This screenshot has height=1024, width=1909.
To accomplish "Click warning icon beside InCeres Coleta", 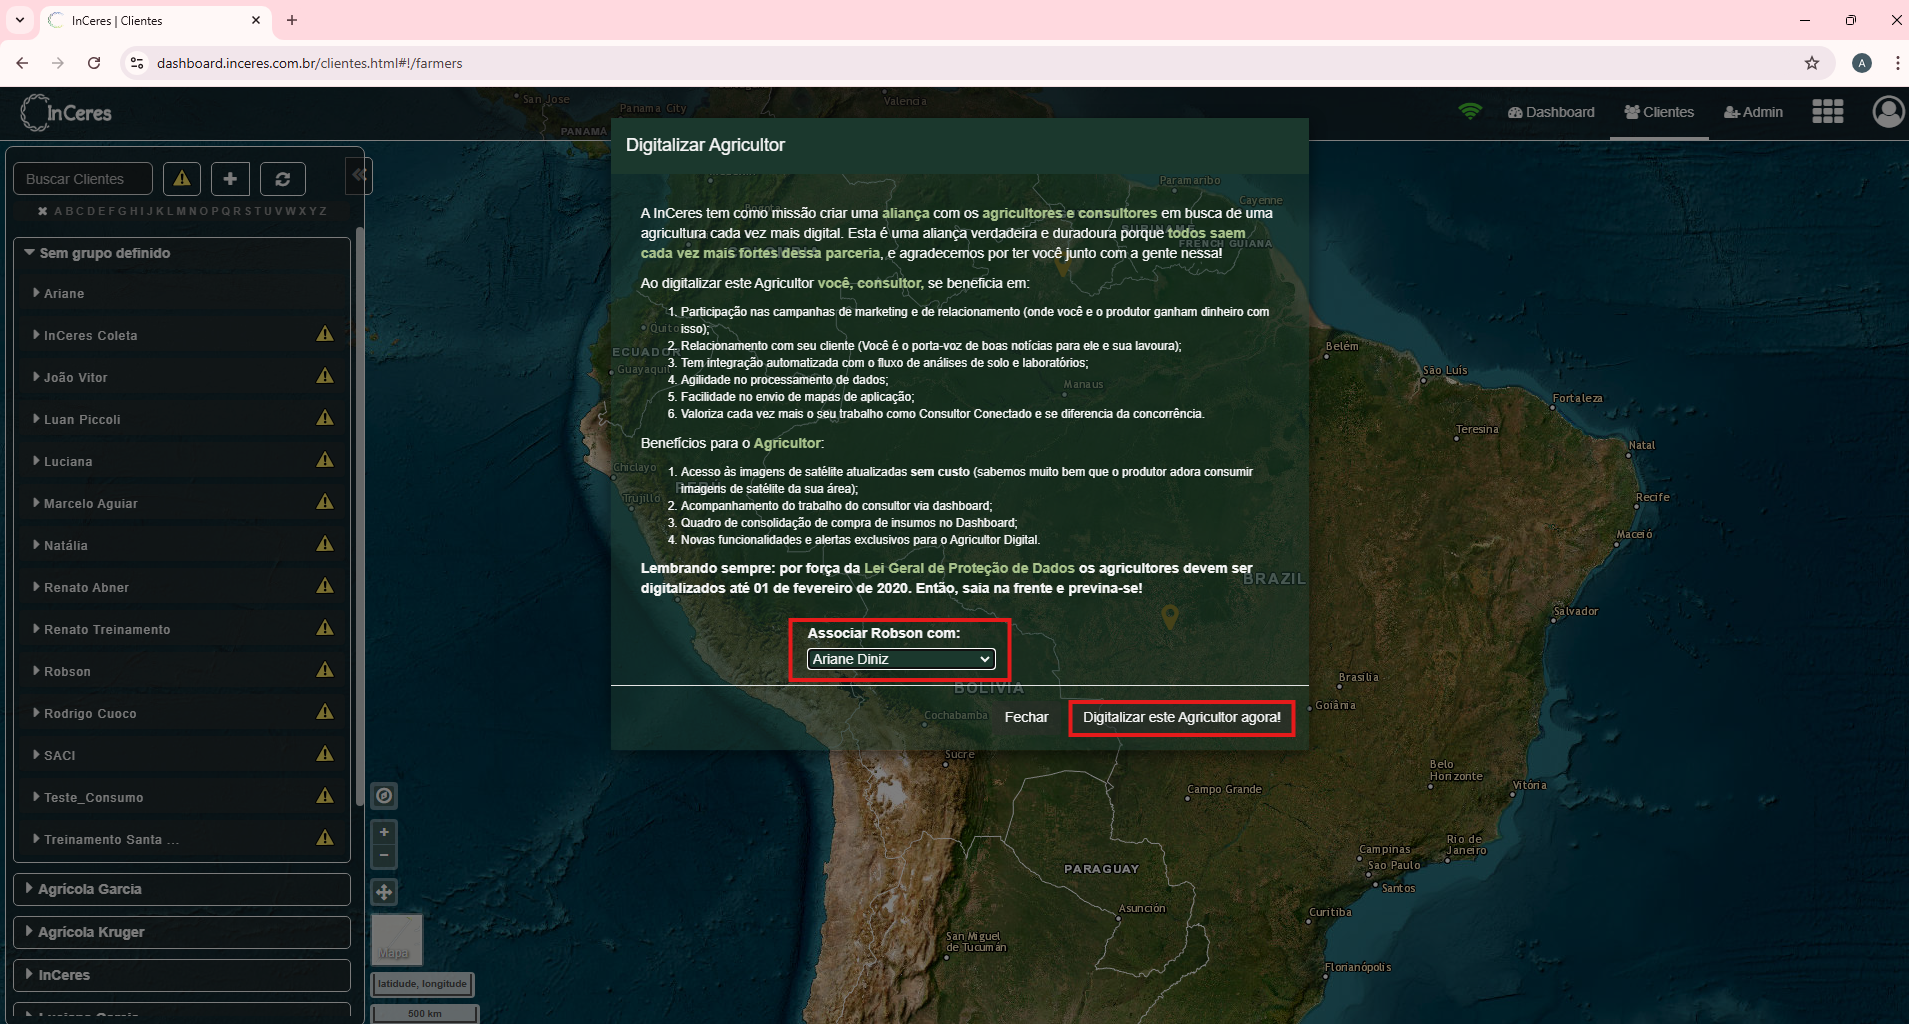I will click(x=325, y=334).
